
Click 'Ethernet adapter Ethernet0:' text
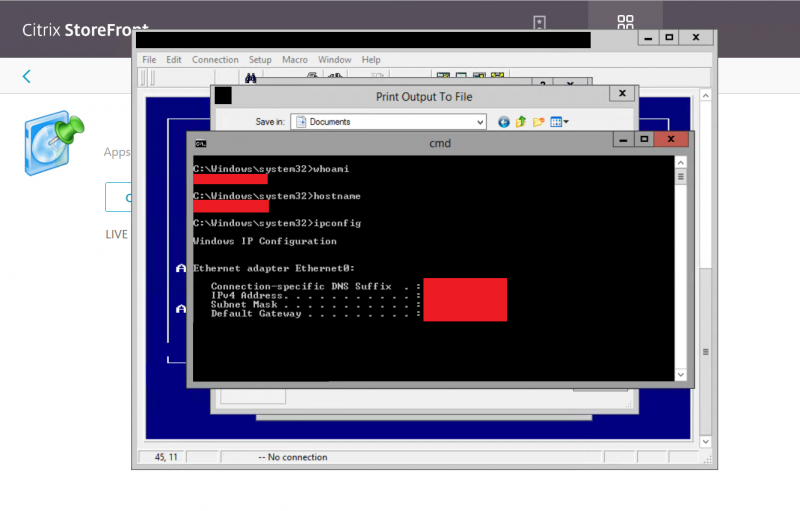pos(273,268)
